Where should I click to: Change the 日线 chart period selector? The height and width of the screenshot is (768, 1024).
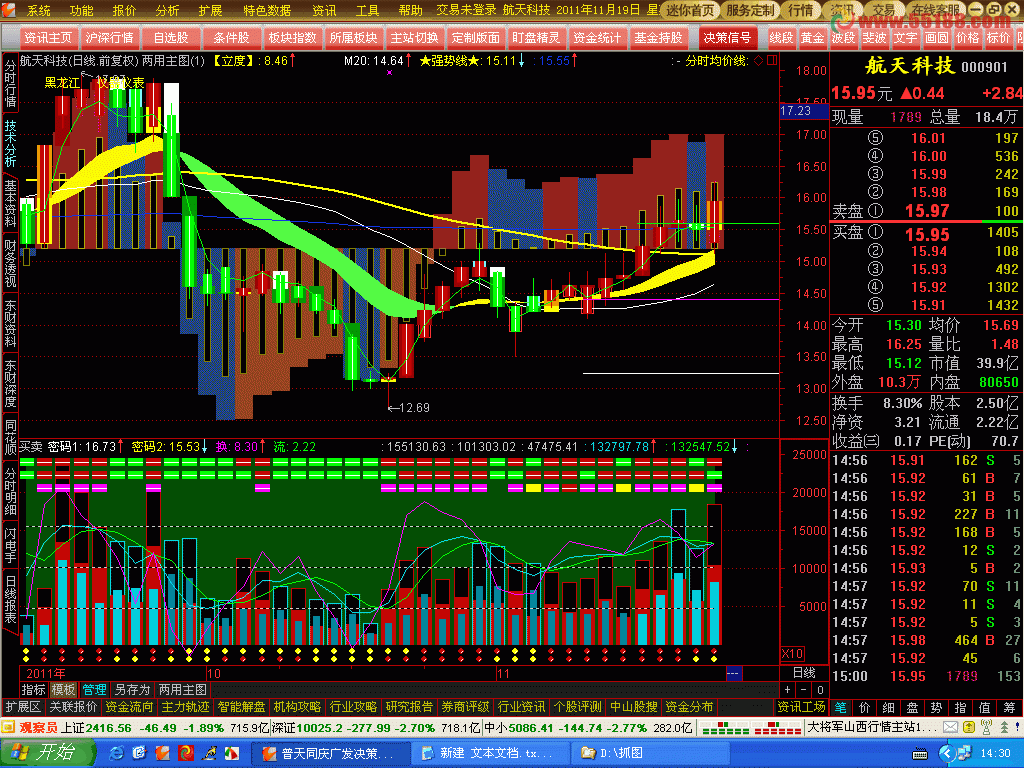tap(804, 673)
